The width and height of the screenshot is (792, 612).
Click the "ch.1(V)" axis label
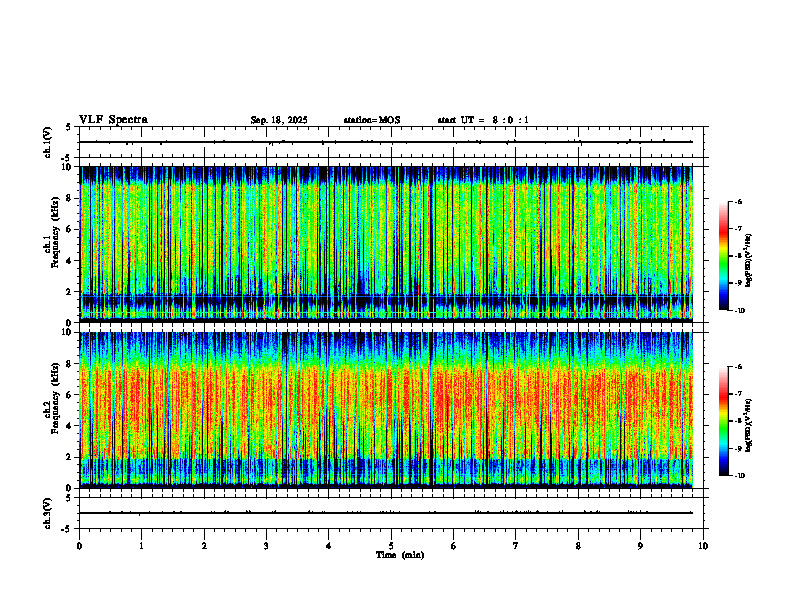click(x=47, y=142)
